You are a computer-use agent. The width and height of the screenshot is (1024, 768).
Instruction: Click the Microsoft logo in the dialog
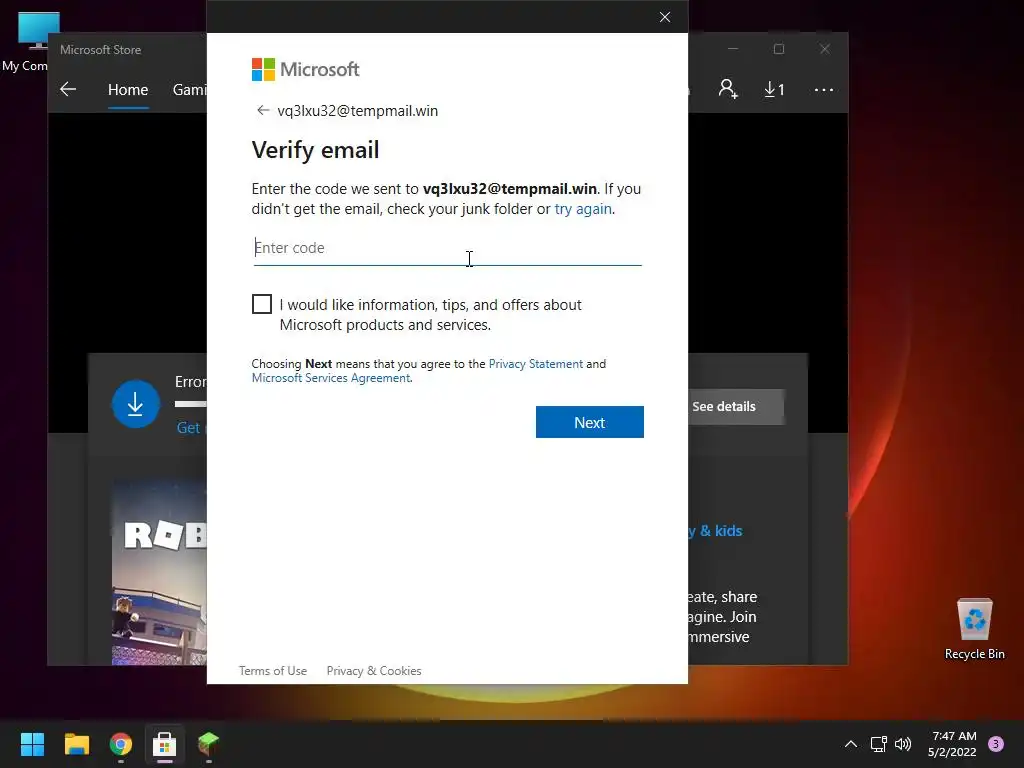point(305,69)
